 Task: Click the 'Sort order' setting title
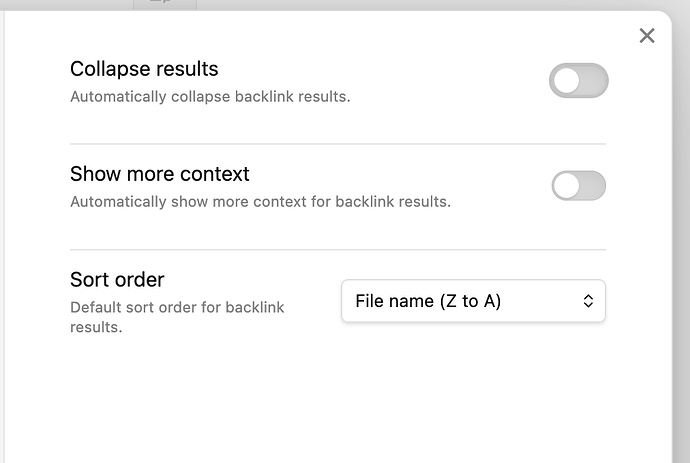[x=117, y=279]
